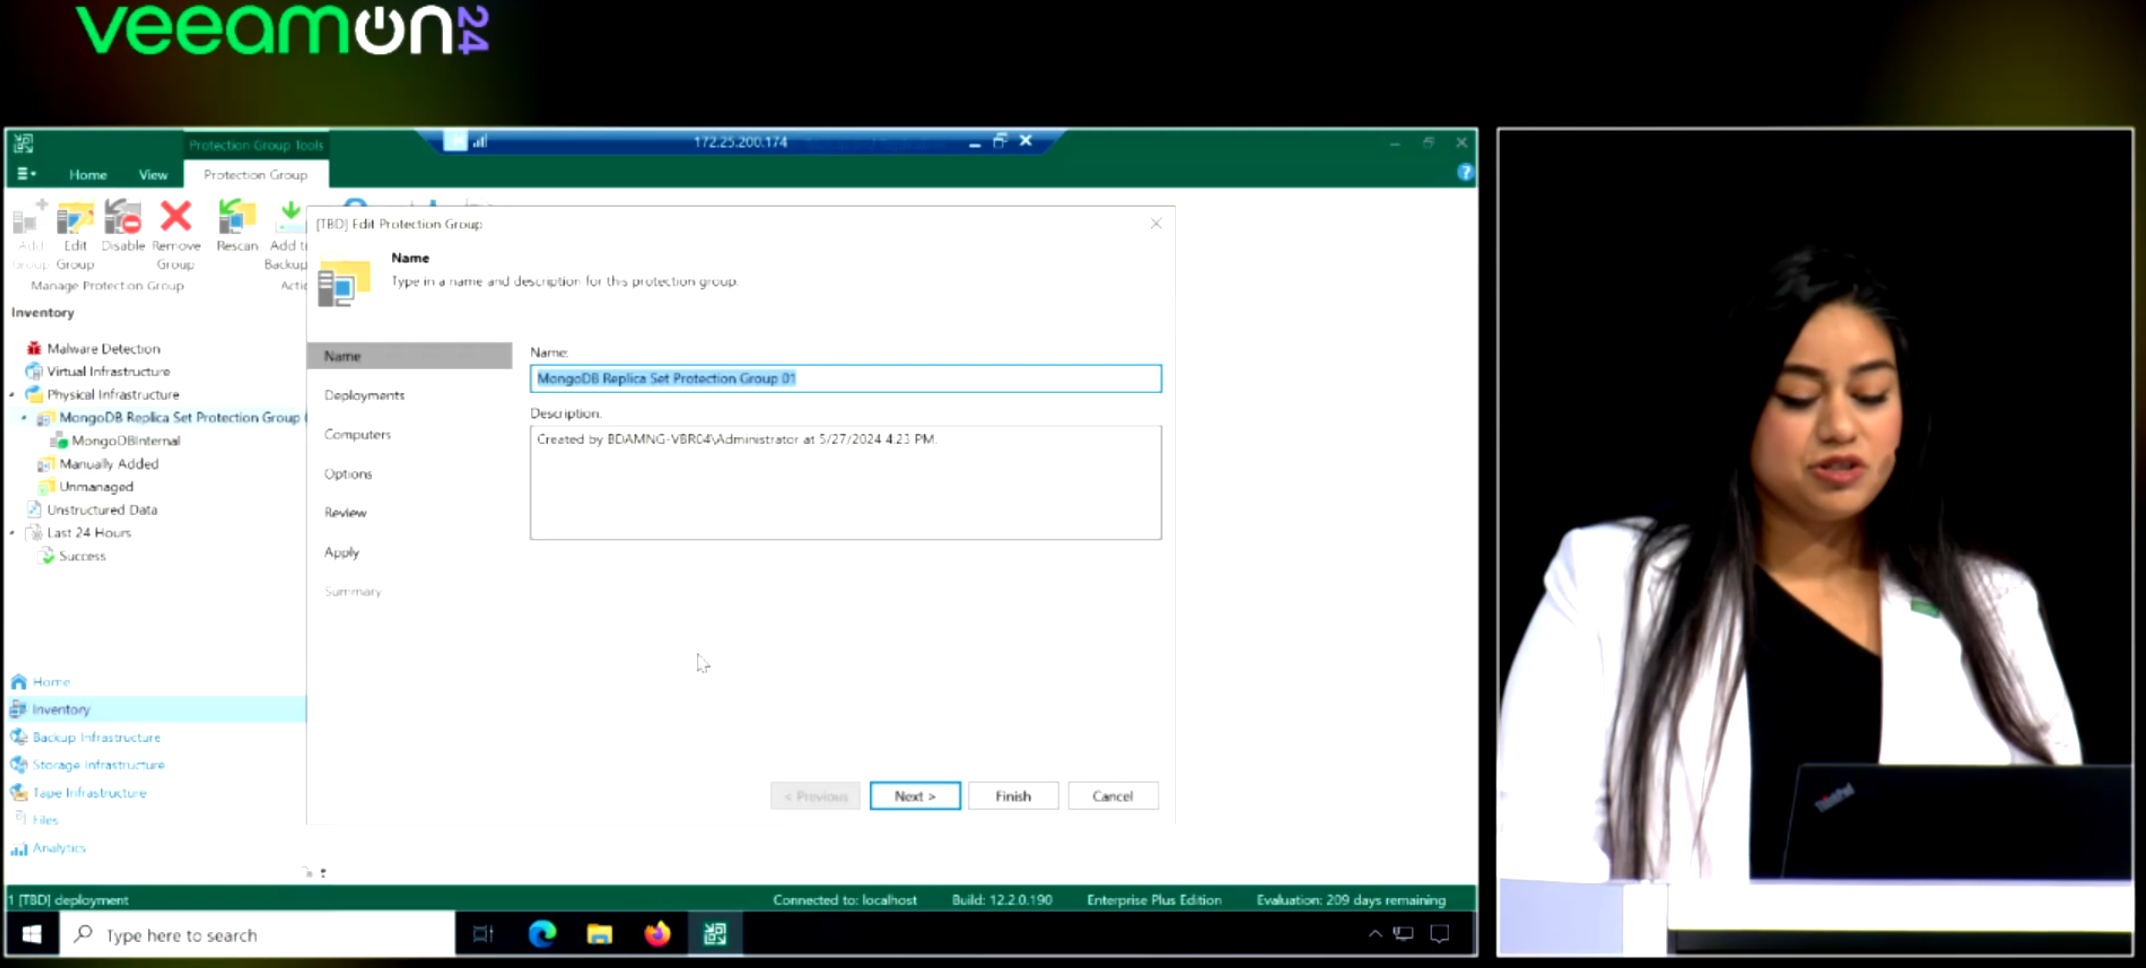Open the Analytics navigation view
The height and width of the screenshot is (968, 2146).
(58, 847)
